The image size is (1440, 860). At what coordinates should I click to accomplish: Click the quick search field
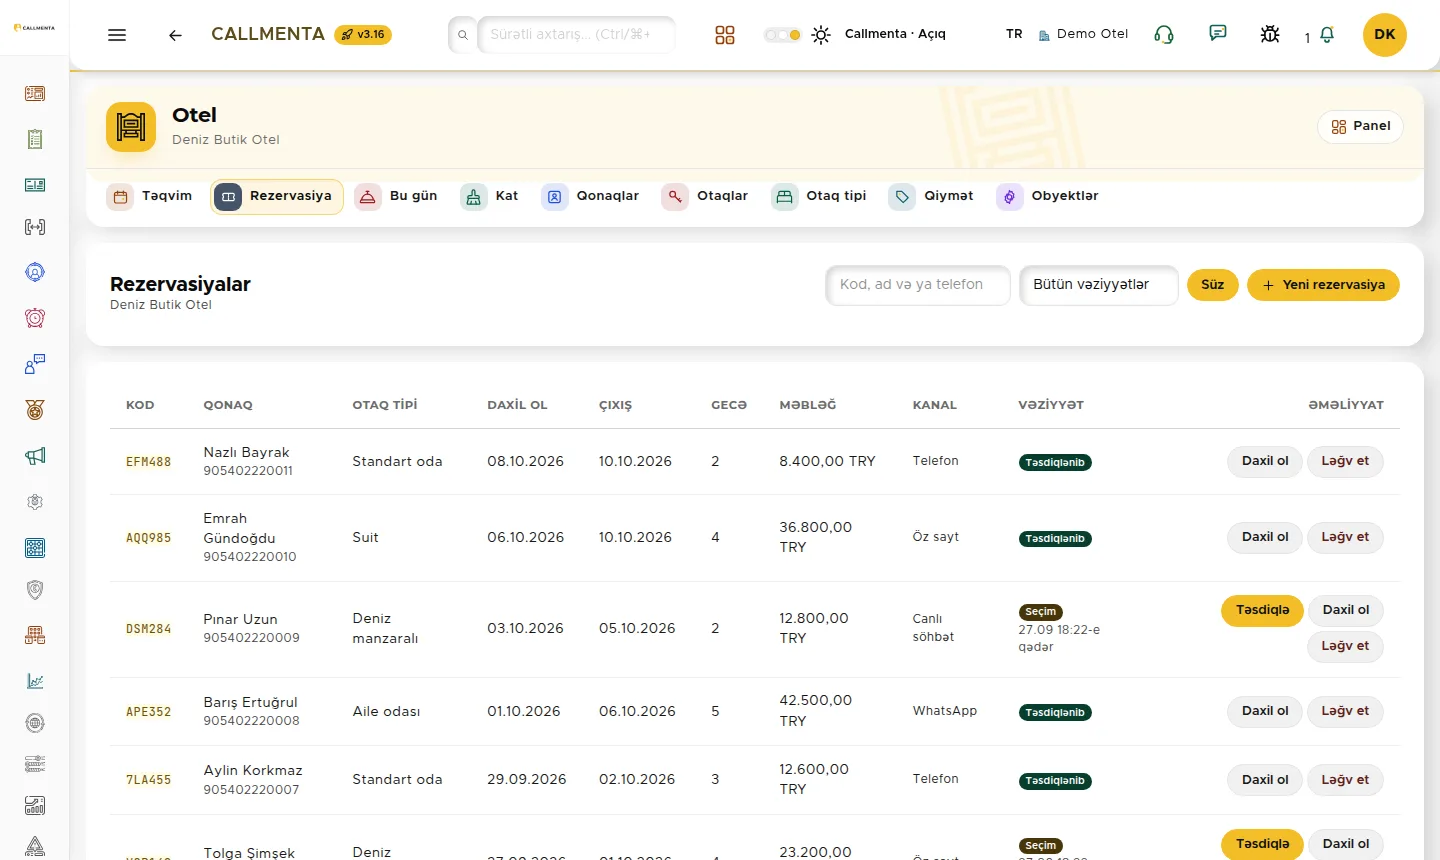click(x=576, y=34)
